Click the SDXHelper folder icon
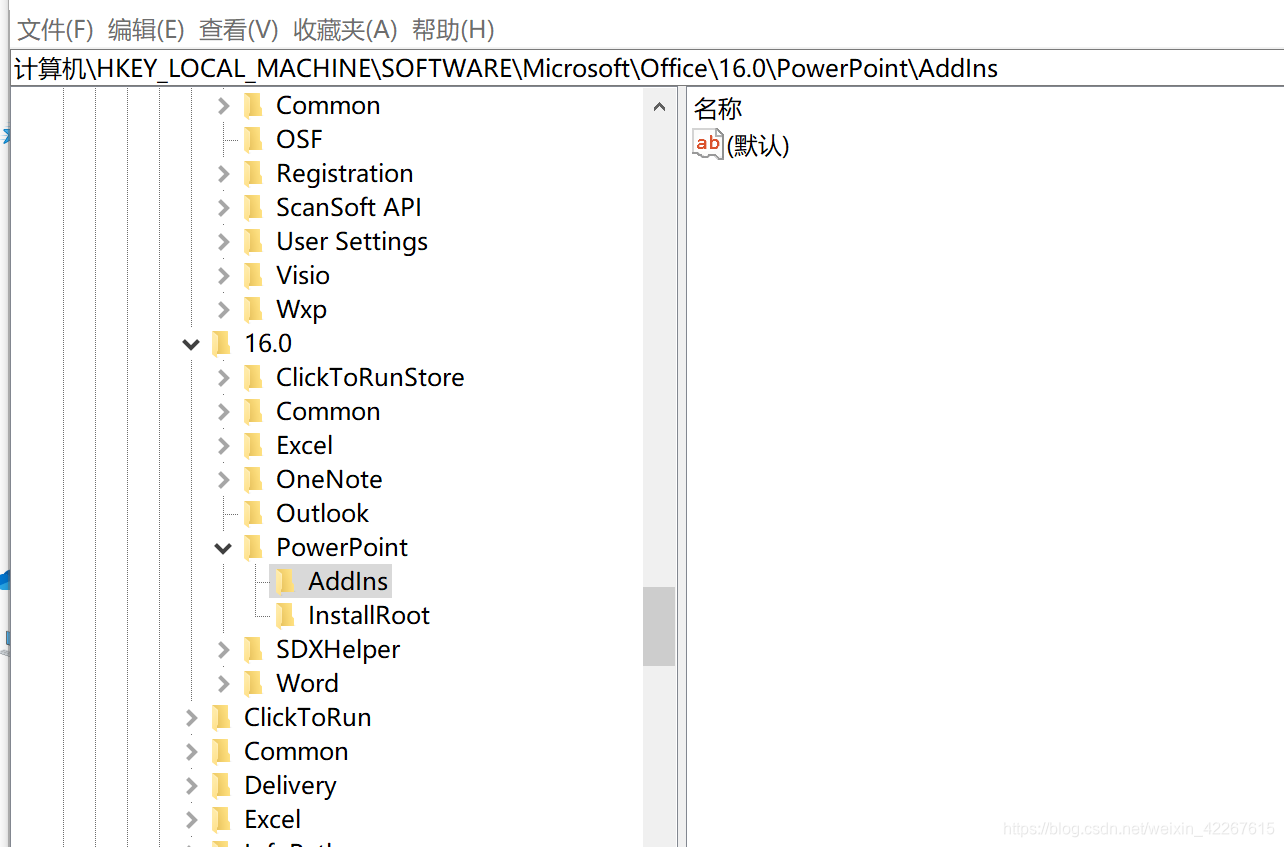This screenshot has width=1284, height=847. 253,649
